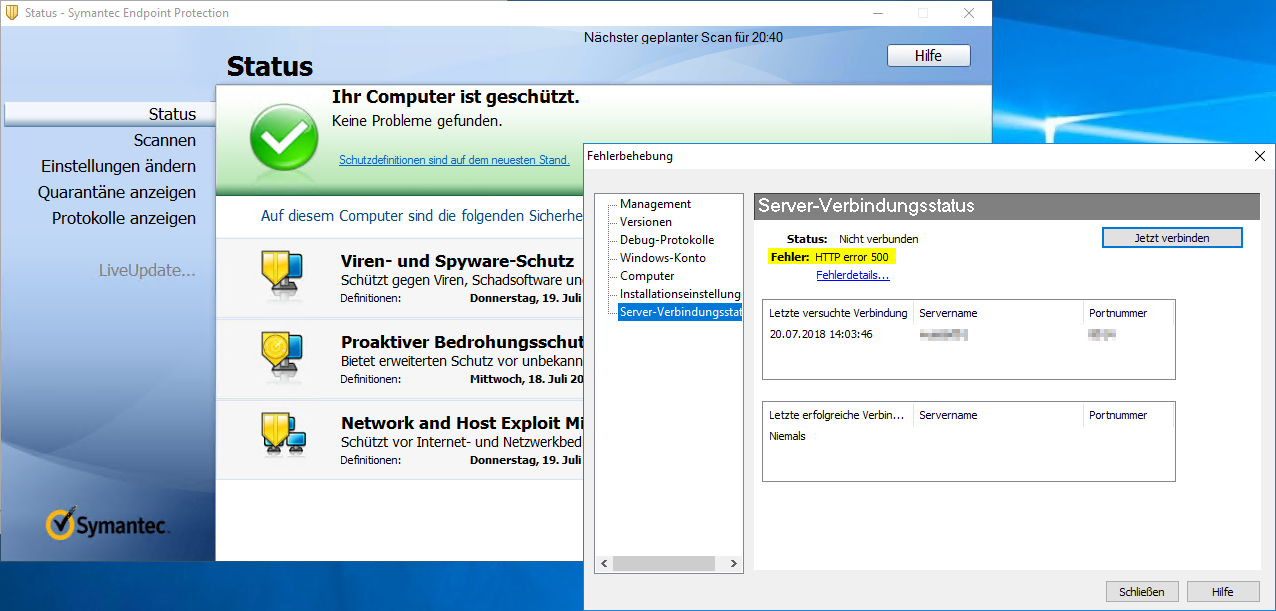1276x611 pixels.
Task: Click Letzte versuchte Verbindung column header
Action: click(838, 313)
